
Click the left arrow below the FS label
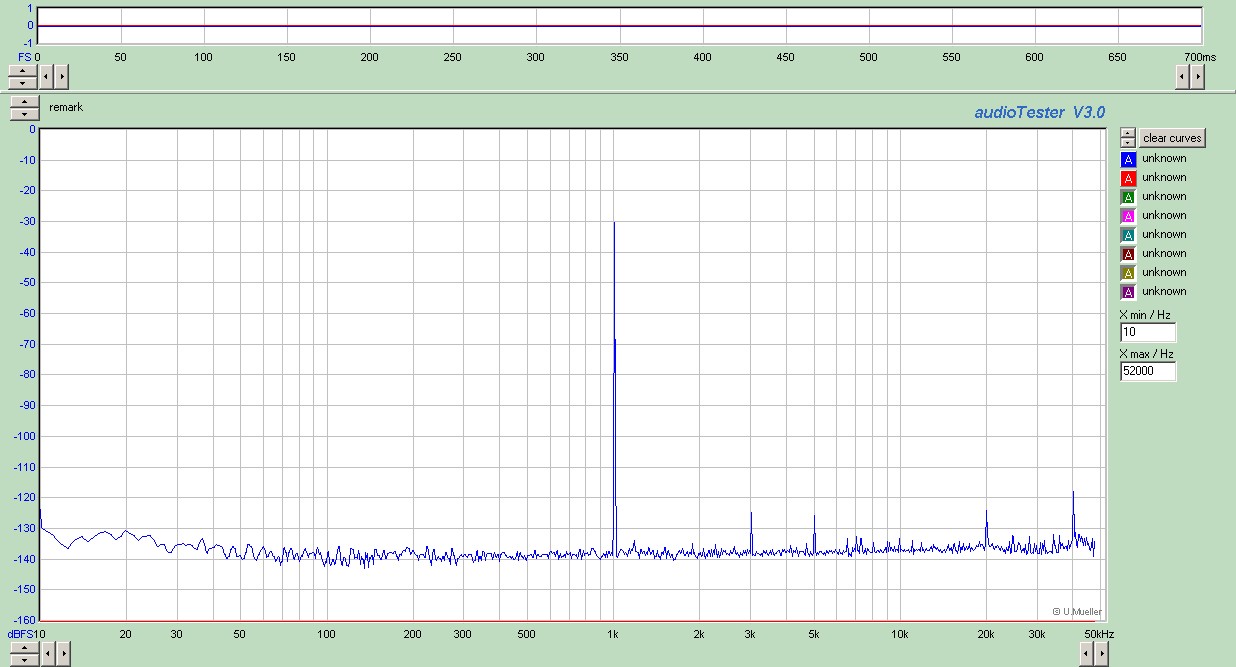(47, 76)
